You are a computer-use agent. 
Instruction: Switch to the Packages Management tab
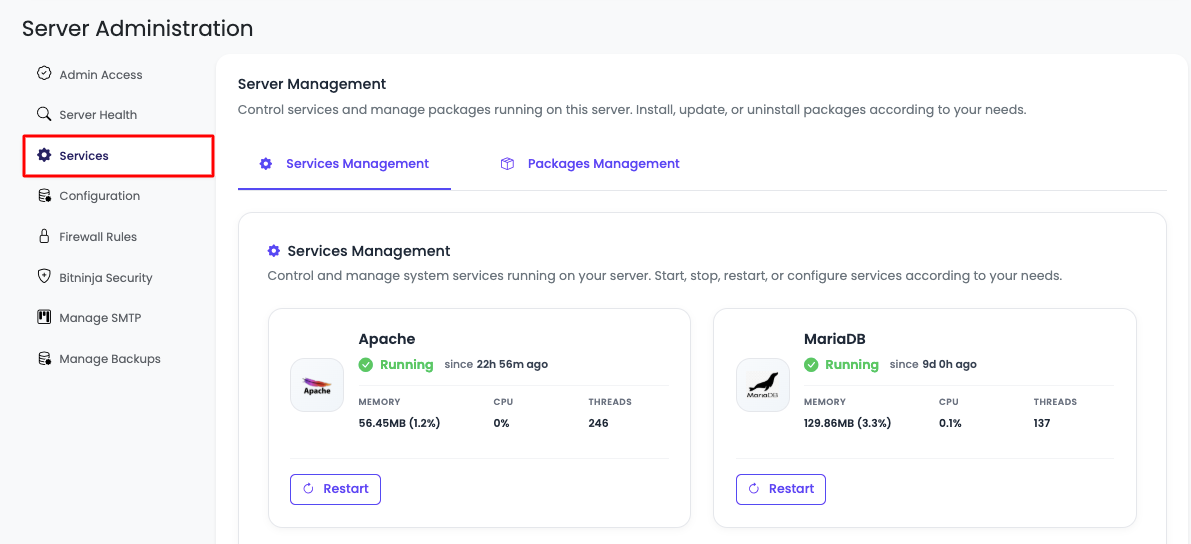(603, 164)
